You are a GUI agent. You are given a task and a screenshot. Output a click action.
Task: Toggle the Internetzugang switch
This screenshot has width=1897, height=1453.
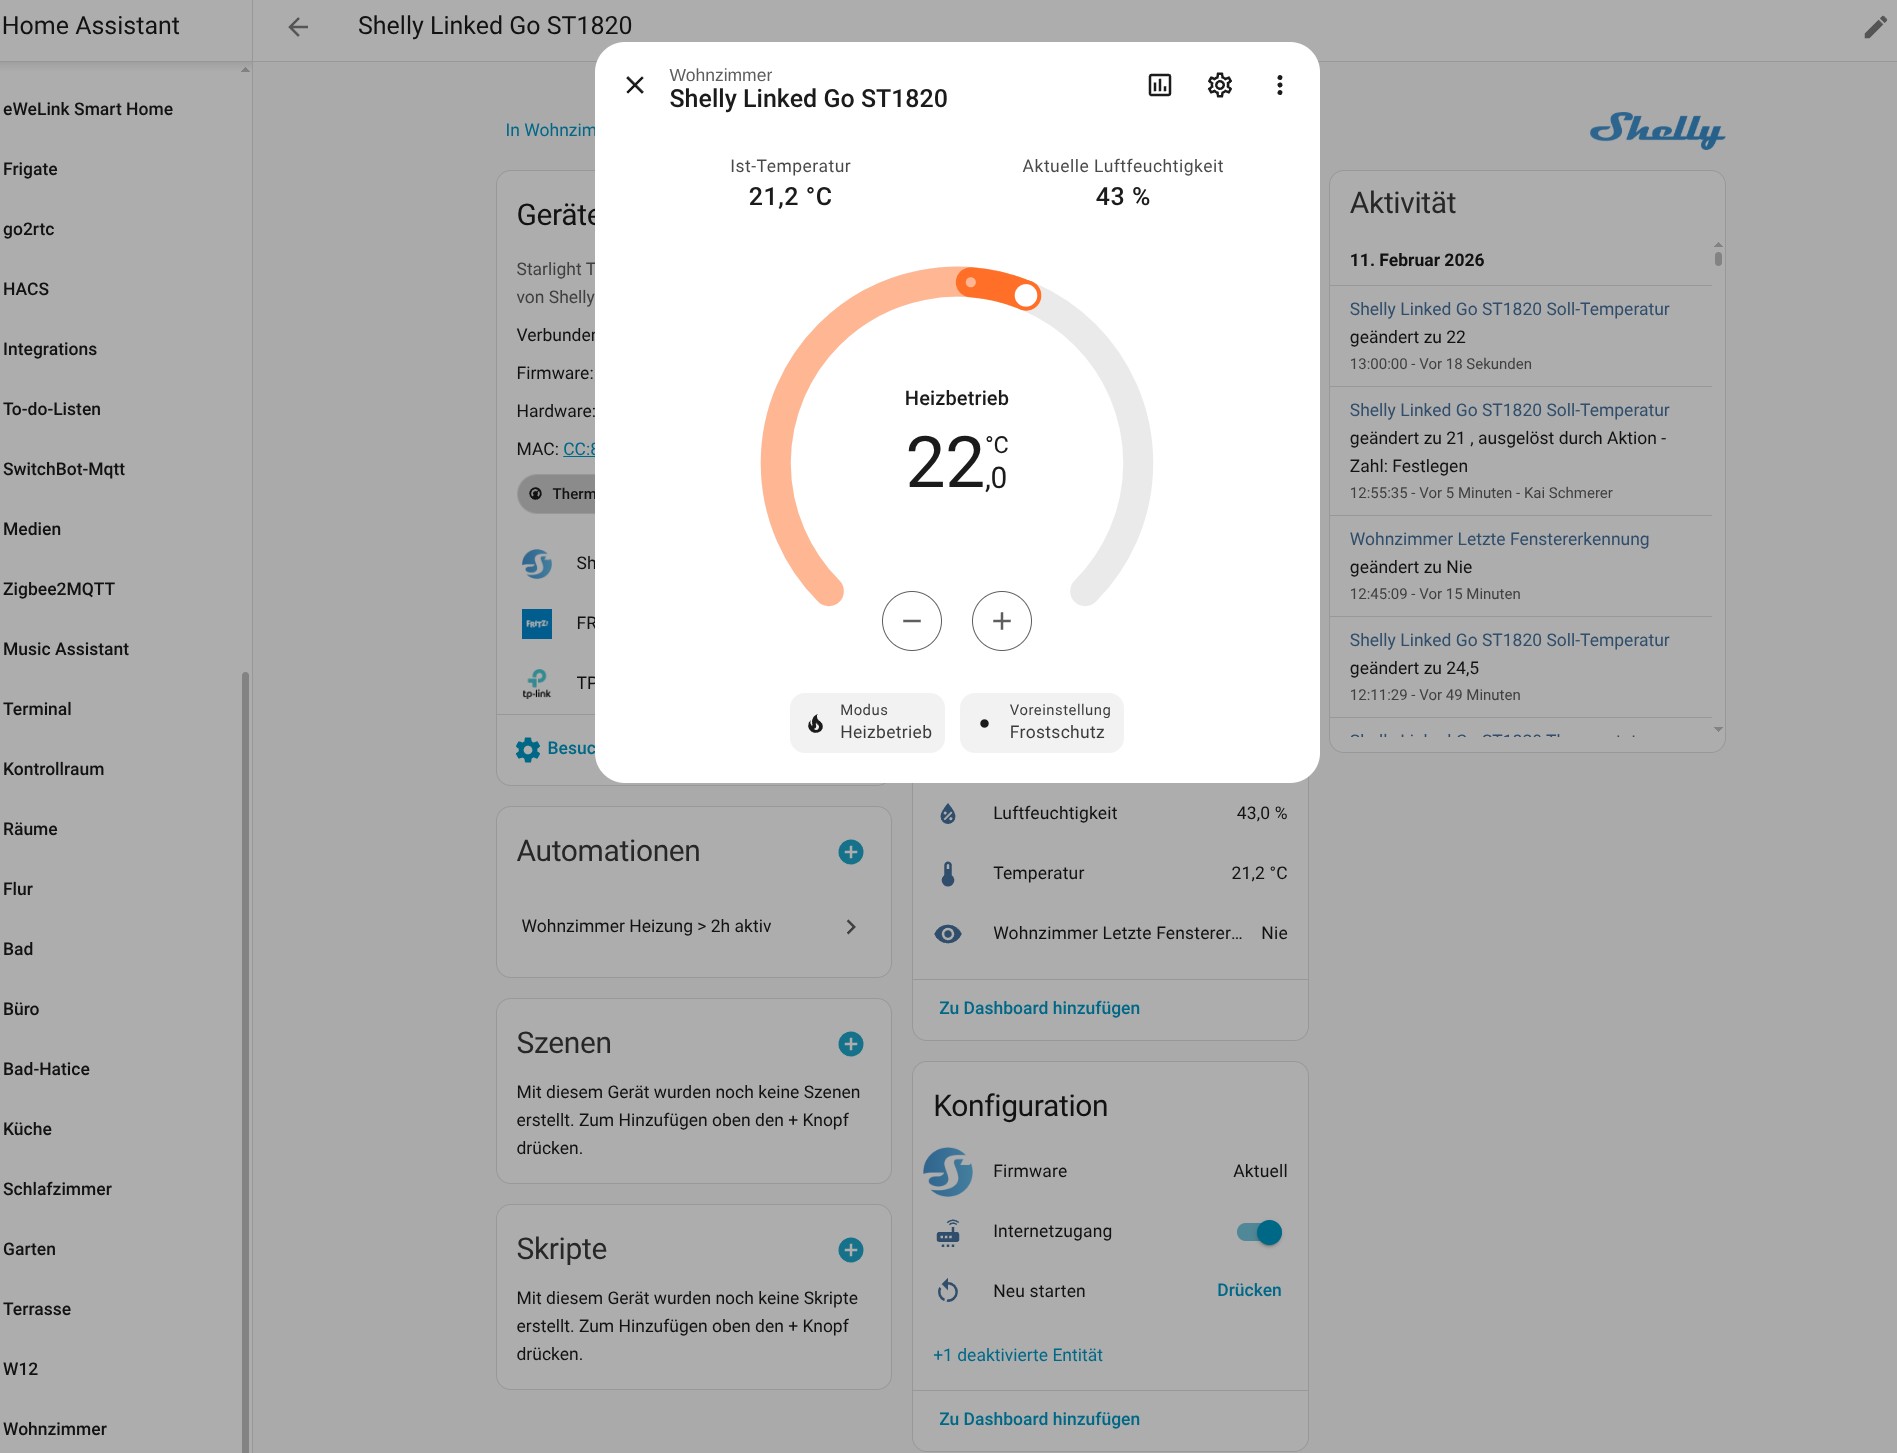click(1260, 1232)
